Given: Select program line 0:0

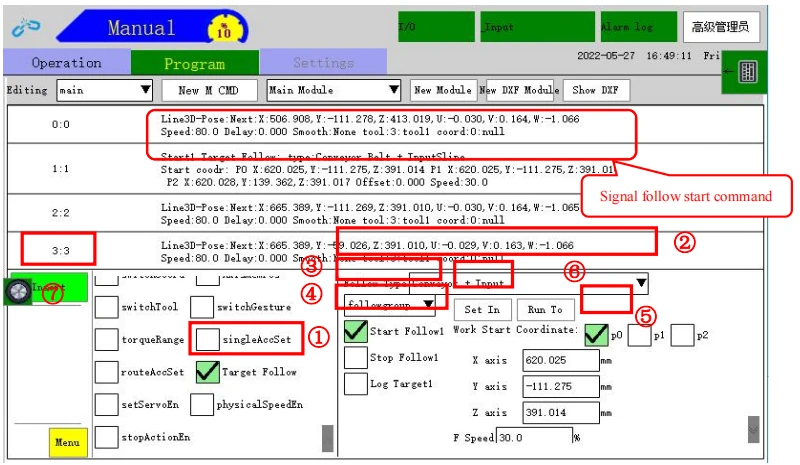Looking at the screenshot, I should [385, 125].
